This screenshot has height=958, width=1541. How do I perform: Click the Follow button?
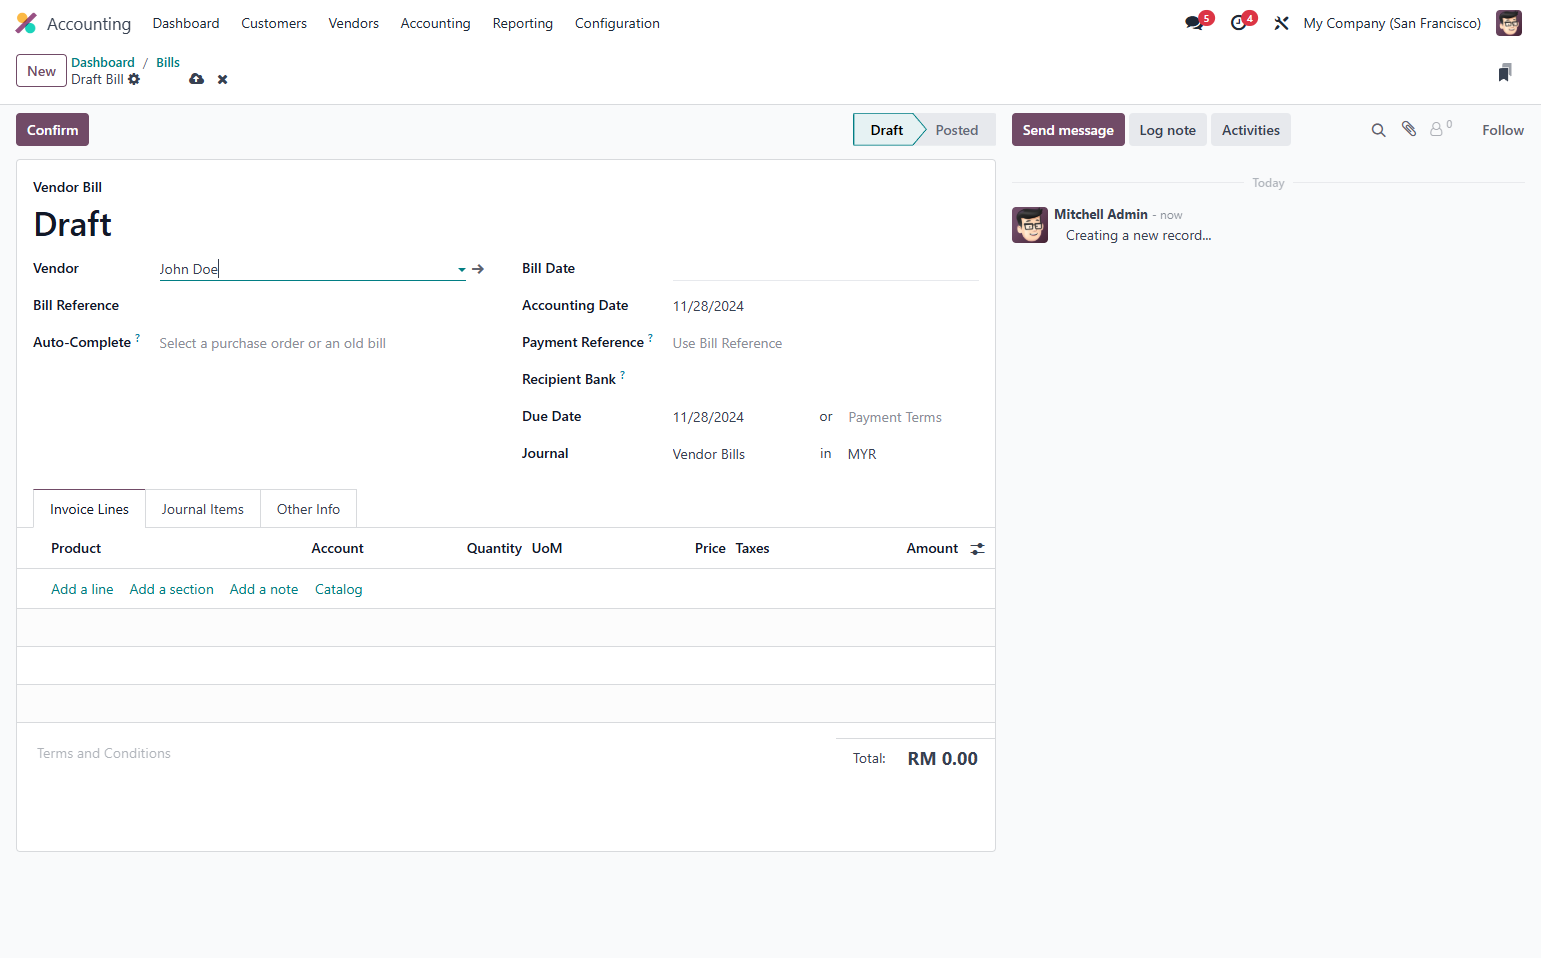(x=1502, y=130)
